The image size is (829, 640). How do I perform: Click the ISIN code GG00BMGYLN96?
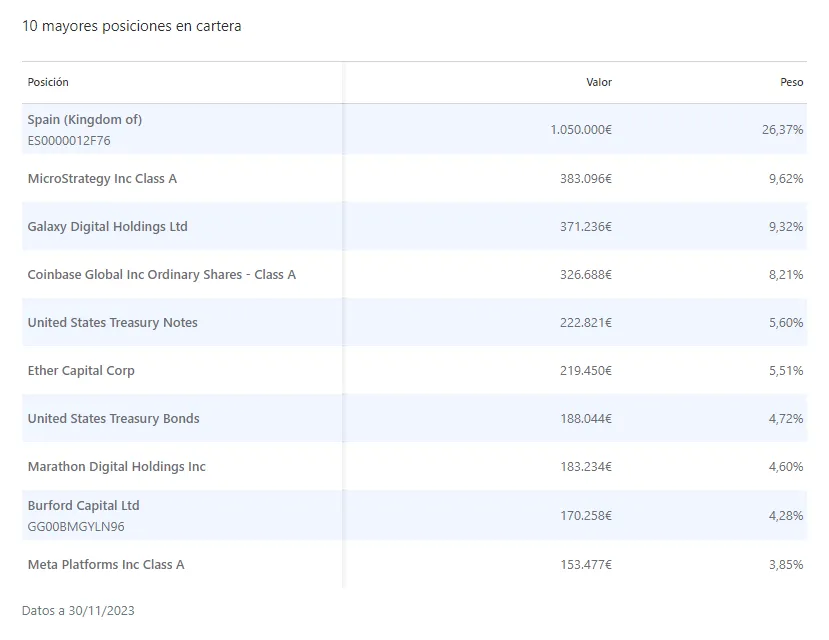pos(76,527)
